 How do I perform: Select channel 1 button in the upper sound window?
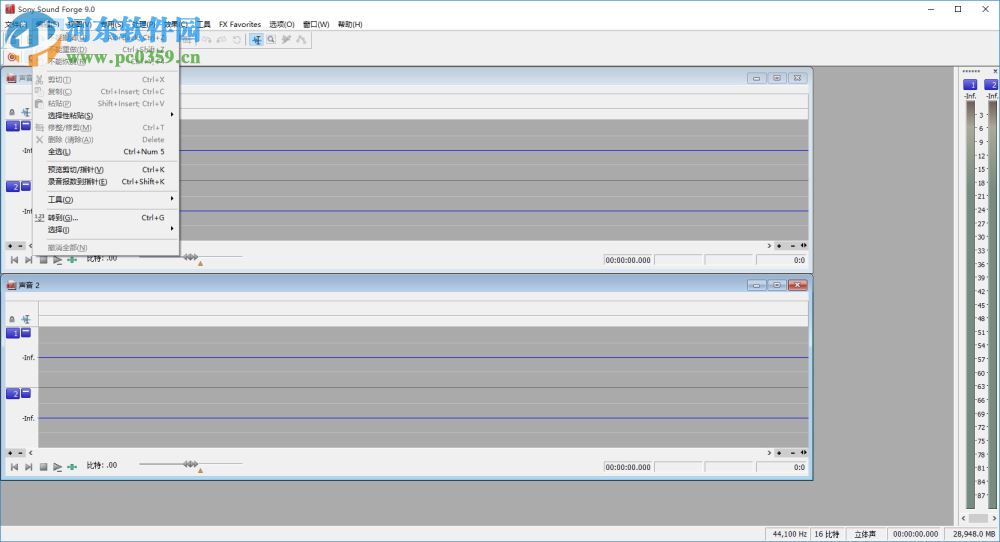(13, 126)
